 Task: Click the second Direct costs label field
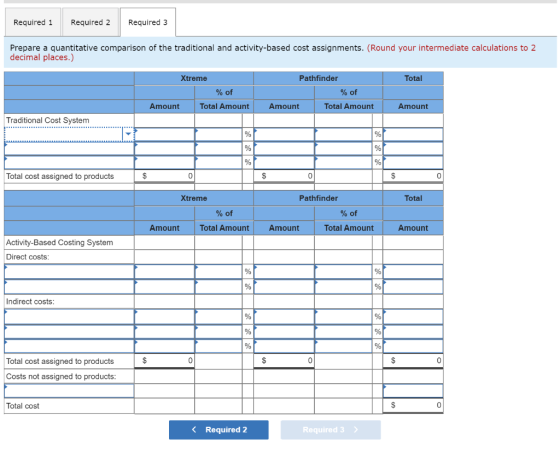pyautogui.click(x=69, y=287)
